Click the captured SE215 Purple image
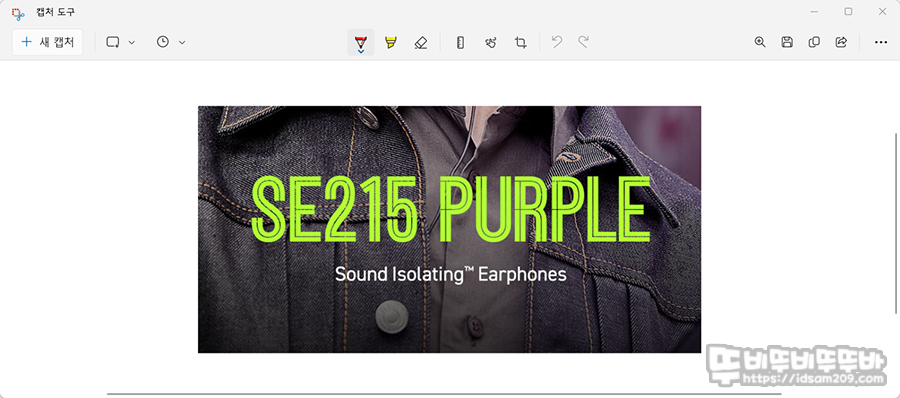The width and height of the screenshot is (900, 398). pyautogui.click(x=449, y=229)
